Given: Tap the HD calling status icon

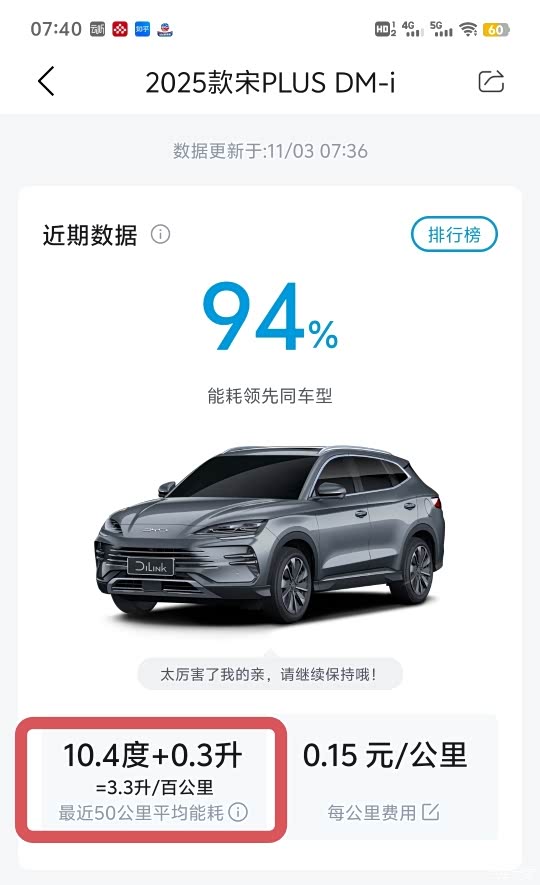Looking at the screenshot, I should tap(385, 29).
